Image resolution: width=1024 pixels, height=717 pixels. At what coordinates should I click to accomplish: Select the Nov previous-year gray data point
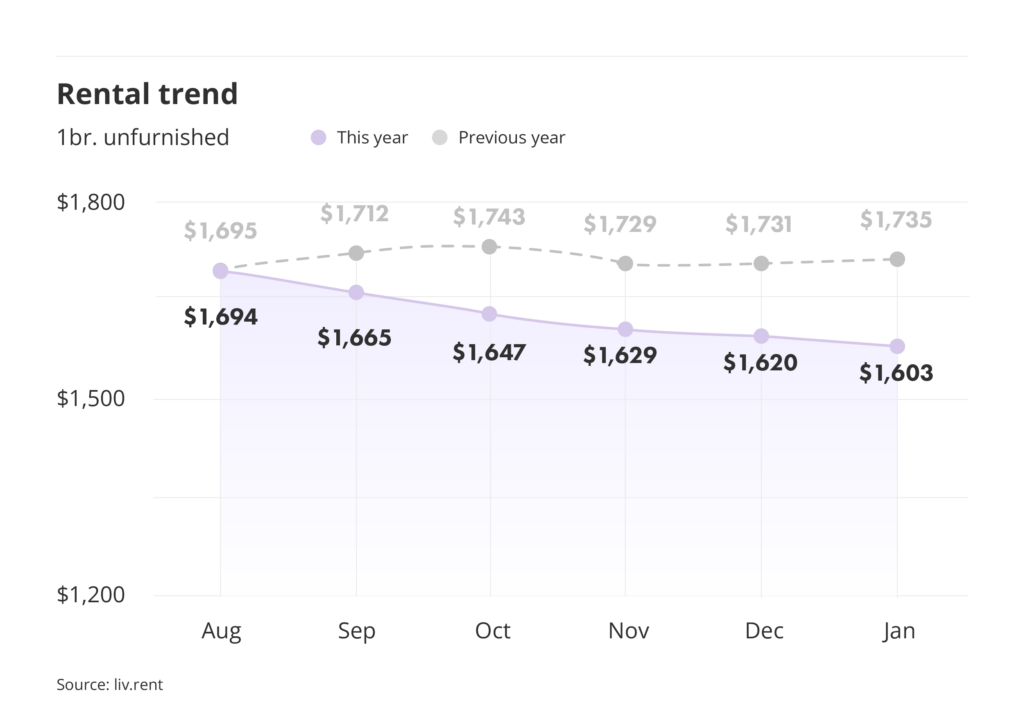point(625,263)
